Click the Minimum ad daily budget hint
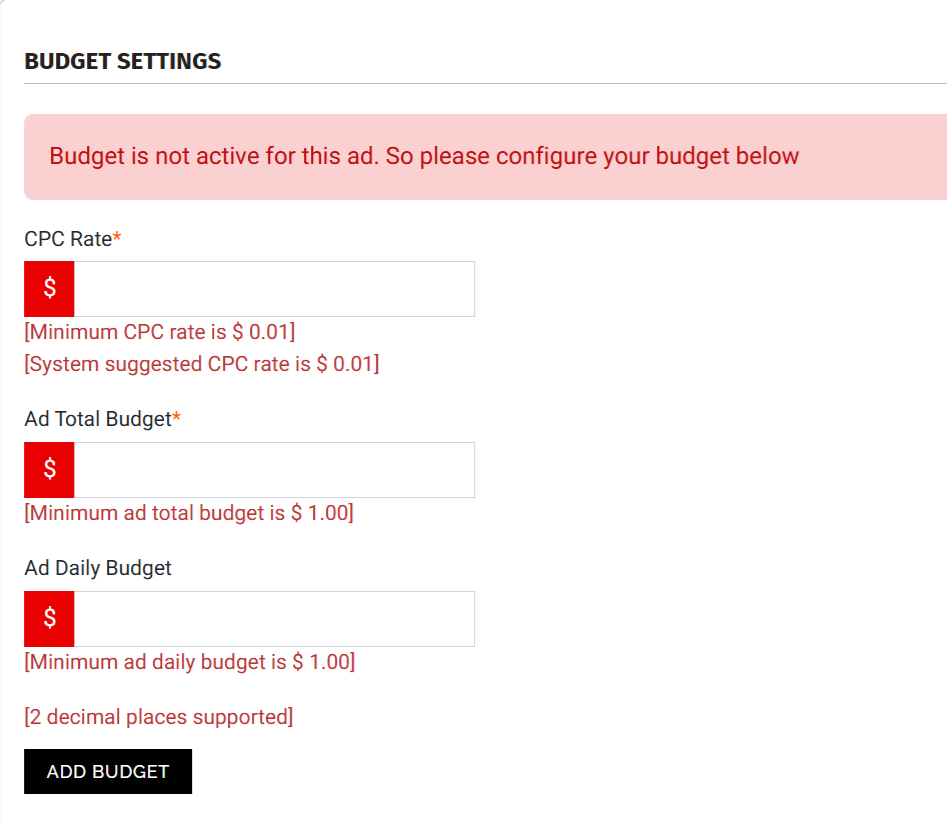This screenshot has height=826, width=947. (190, 662)
